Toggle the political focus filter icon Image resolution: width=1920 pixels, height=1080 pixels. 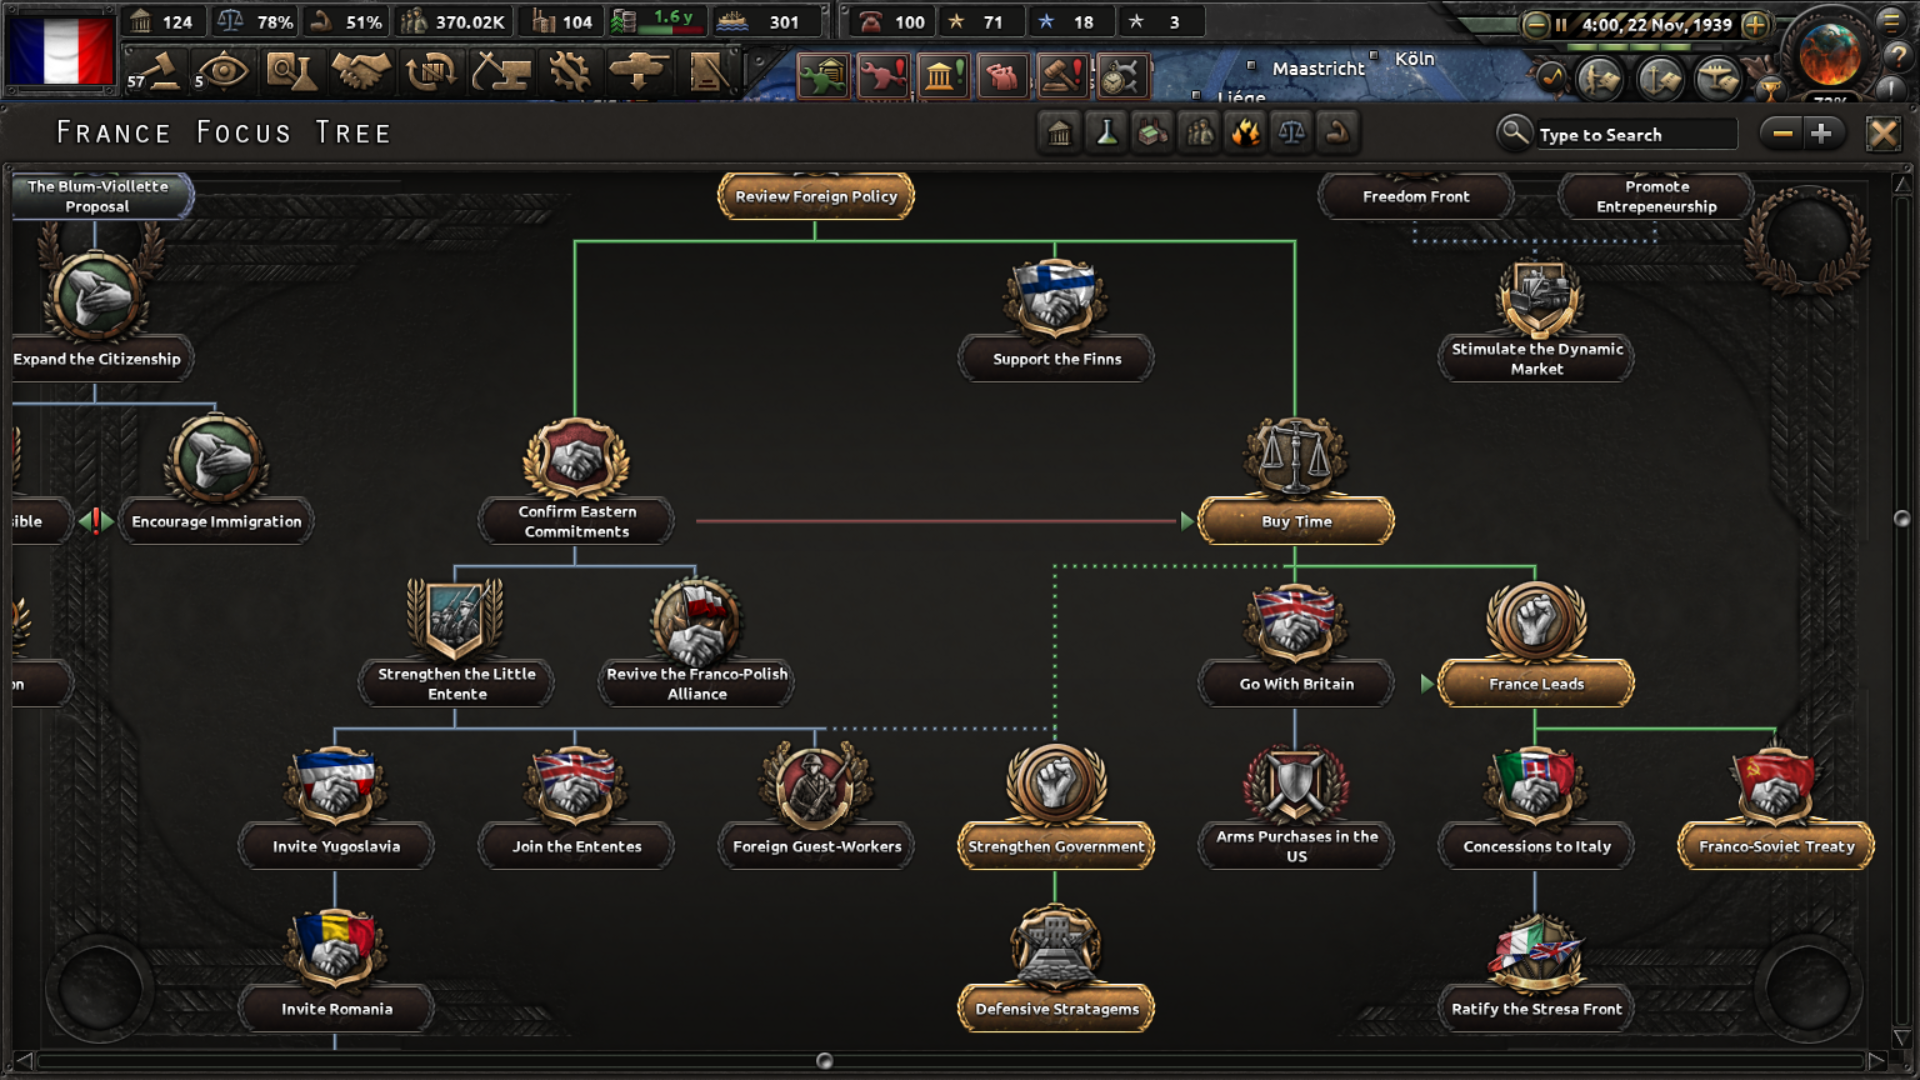pos(1060,133)
